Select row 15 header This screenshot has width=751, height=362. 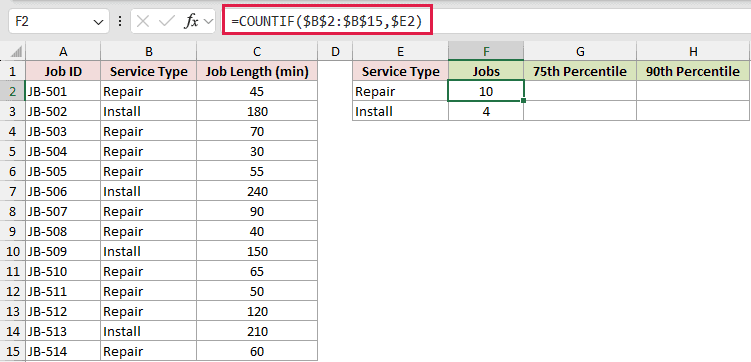tap(12, 352)
